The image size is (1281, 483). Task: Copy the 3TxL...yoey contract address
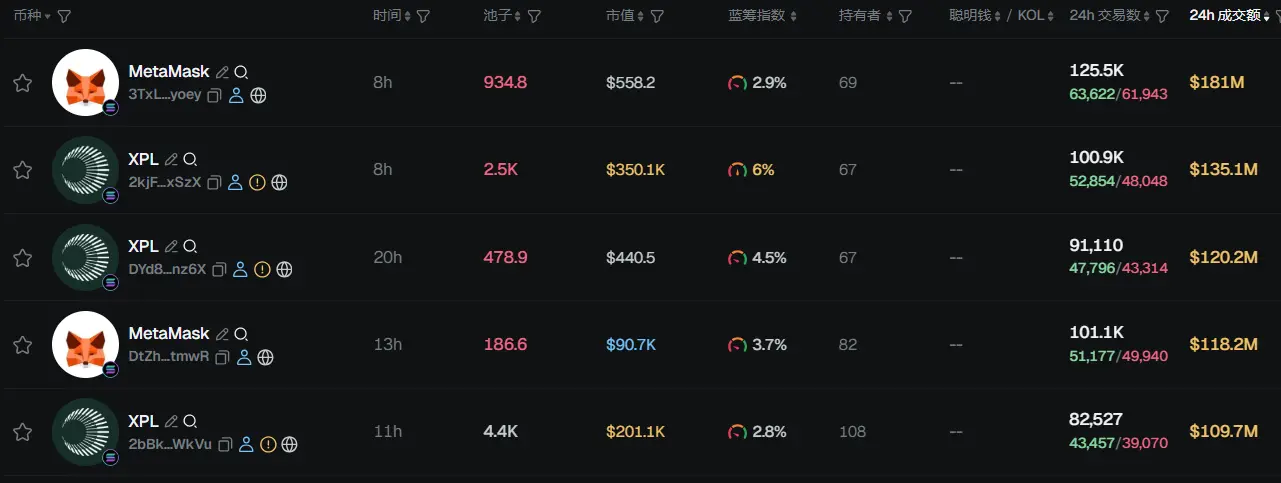click(215, 96)
